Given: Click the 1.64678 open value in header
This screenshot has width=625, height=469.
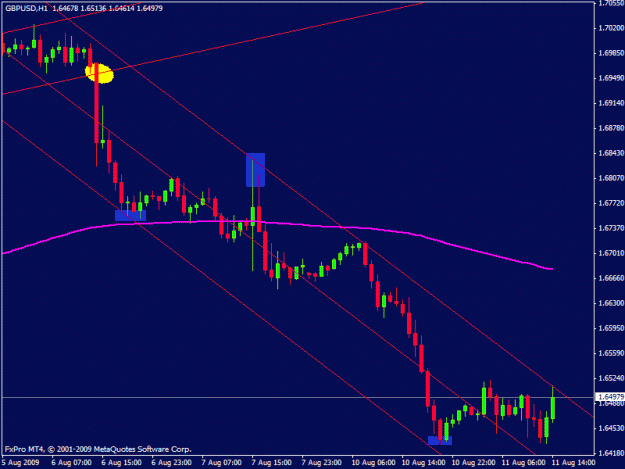Looking at the screenshot, I should point(65,8).
